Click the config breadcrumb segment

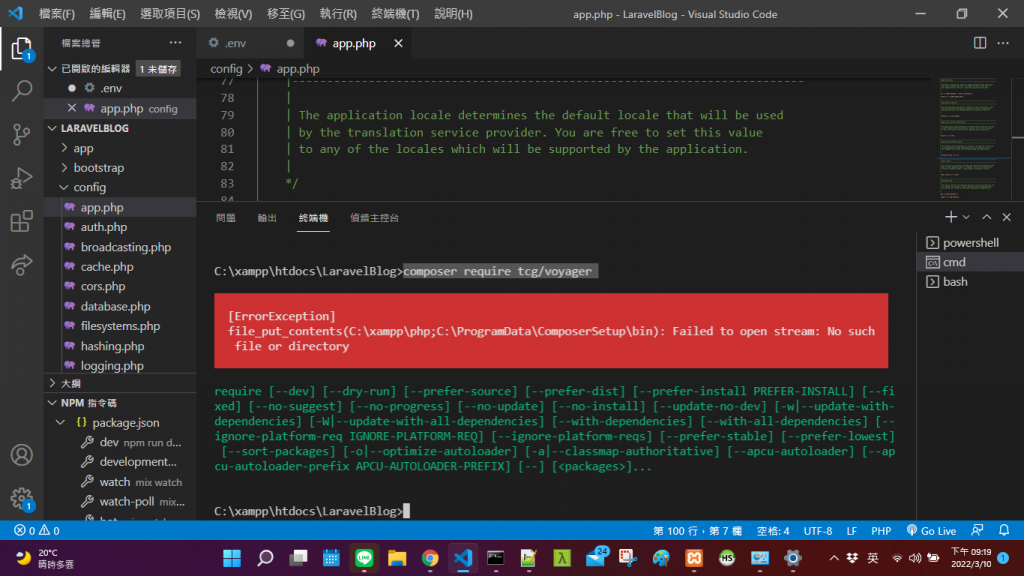click(x=226, y=69)
